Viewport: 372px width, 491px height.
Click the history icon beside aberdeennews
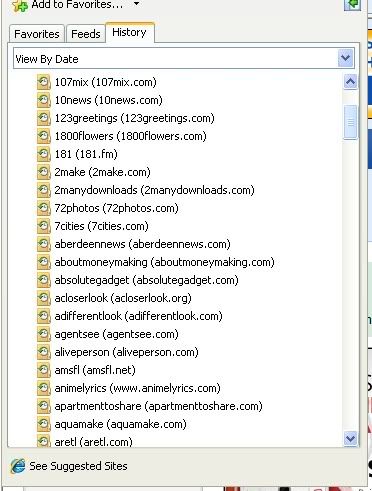click(x=43, y=244)
